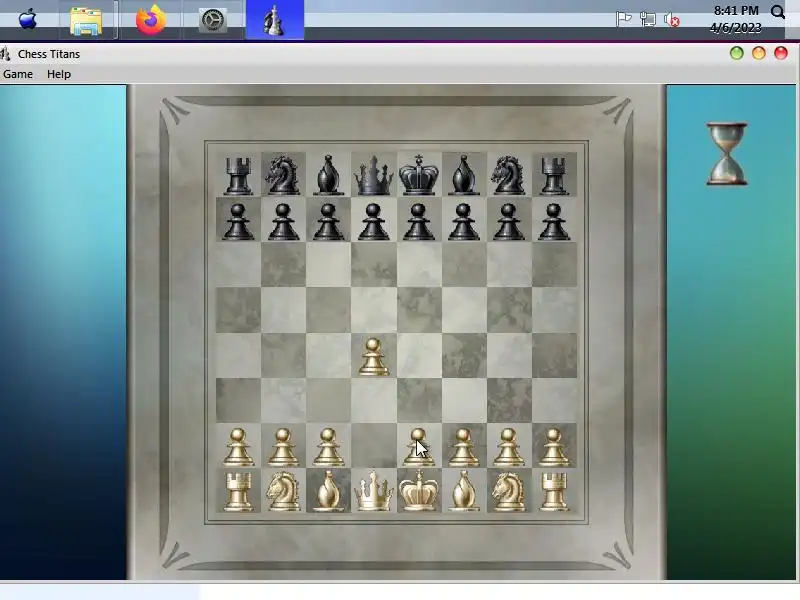Select the white queen on d1
This screenshot has height=600, width=800.
[374, 491]
